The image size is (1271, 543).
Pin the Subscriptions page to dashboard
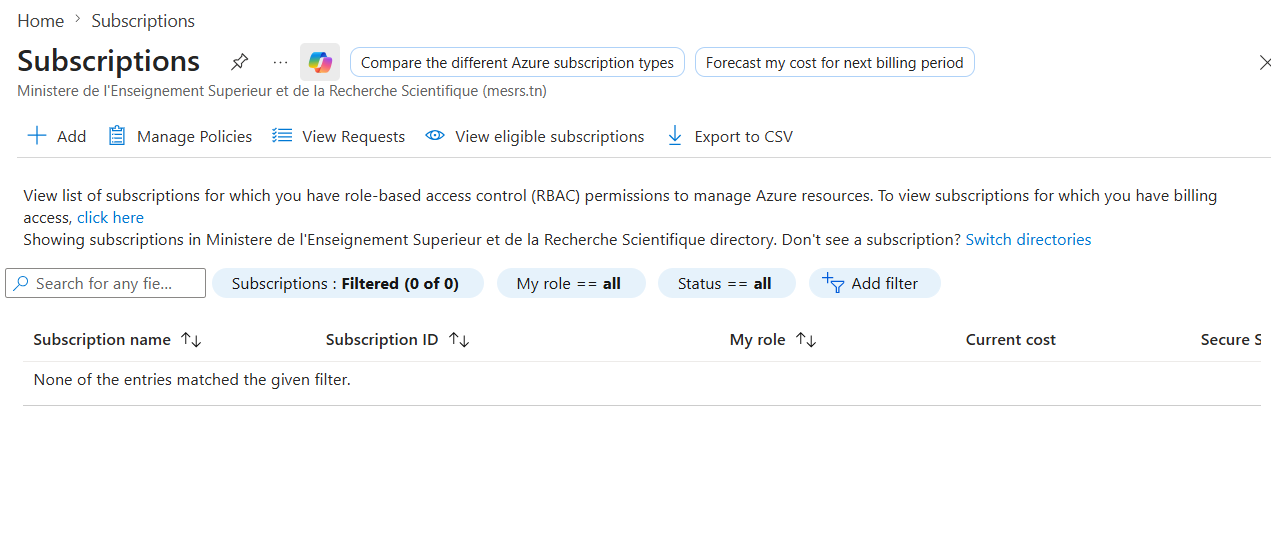[239, 62]
